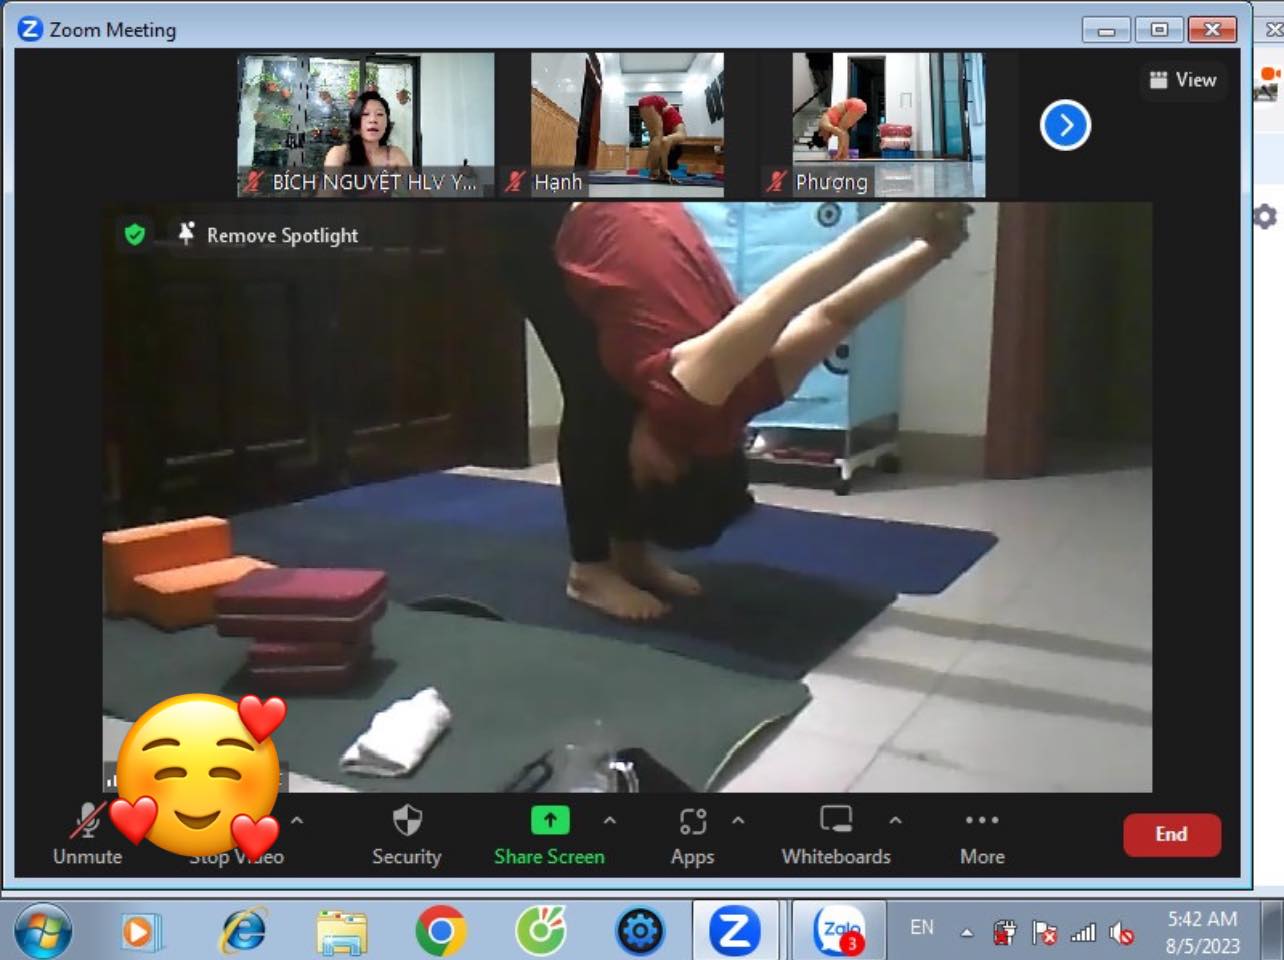Image resolution: width=1284 pixels, height=960 pixels.
Task: Open the Security shield icon
Action: pyautogui.click(x=406, y=822)
